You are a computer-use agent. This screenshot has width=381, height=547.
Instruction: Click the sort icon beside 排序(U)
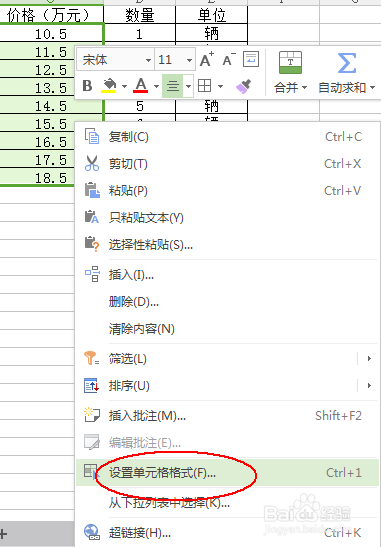[92, 385]
